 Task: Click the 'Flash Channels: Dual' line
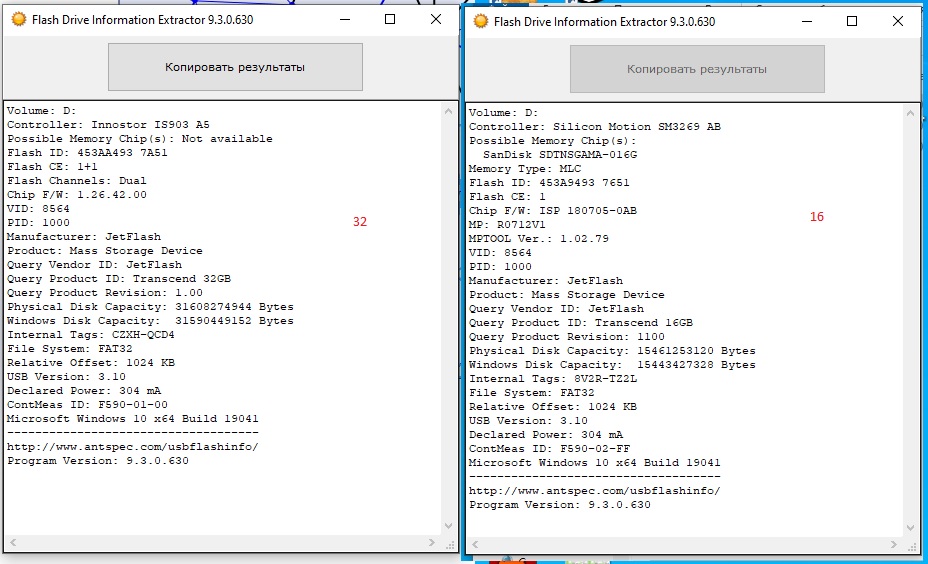[76, 181]
